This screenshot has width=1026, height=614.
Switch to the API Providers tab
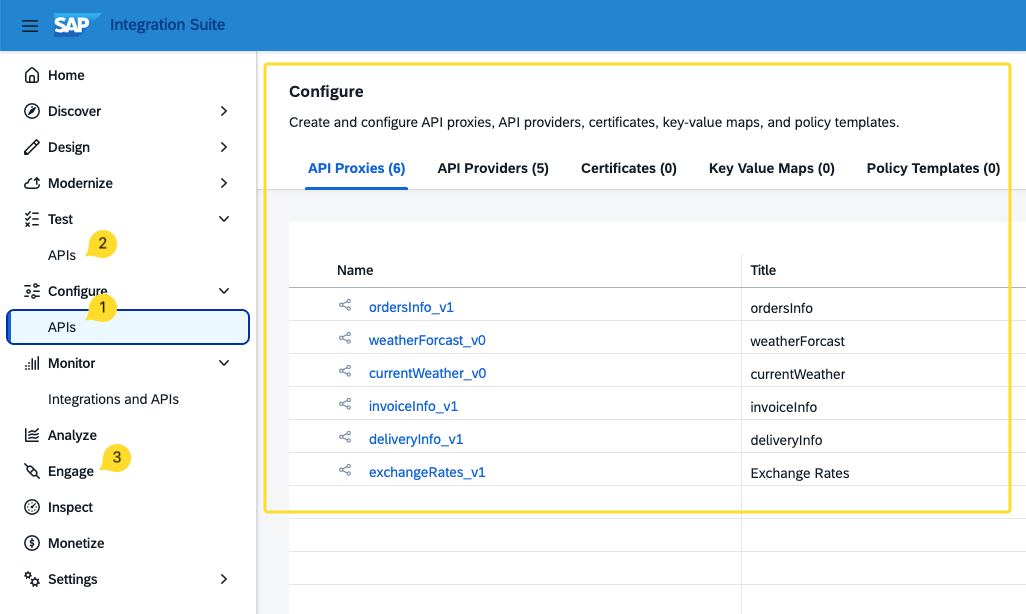click(493, 169)
